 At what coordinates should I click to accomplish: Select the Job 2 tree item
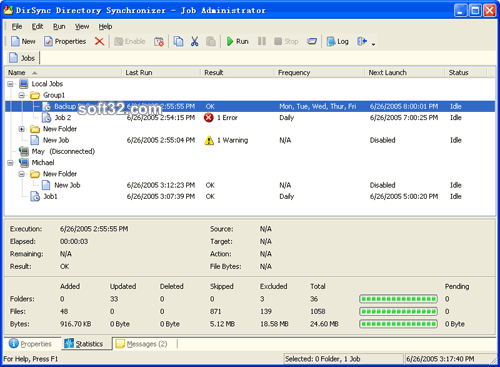(63, 118)
